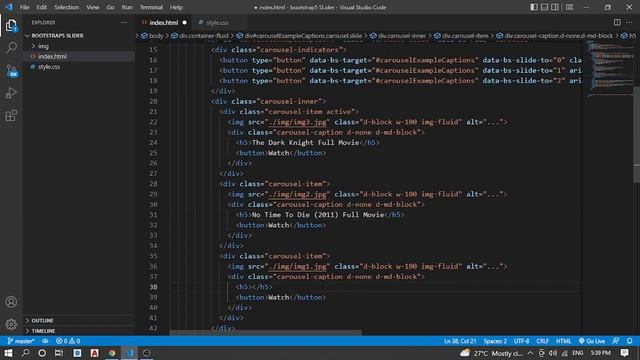Click the Go Live server button

coord(592,341)
